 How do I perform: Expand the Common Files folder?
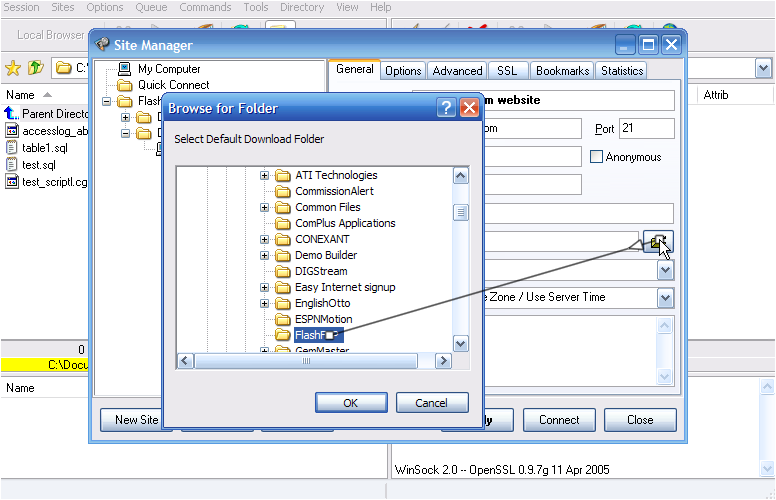coord(265,208)
